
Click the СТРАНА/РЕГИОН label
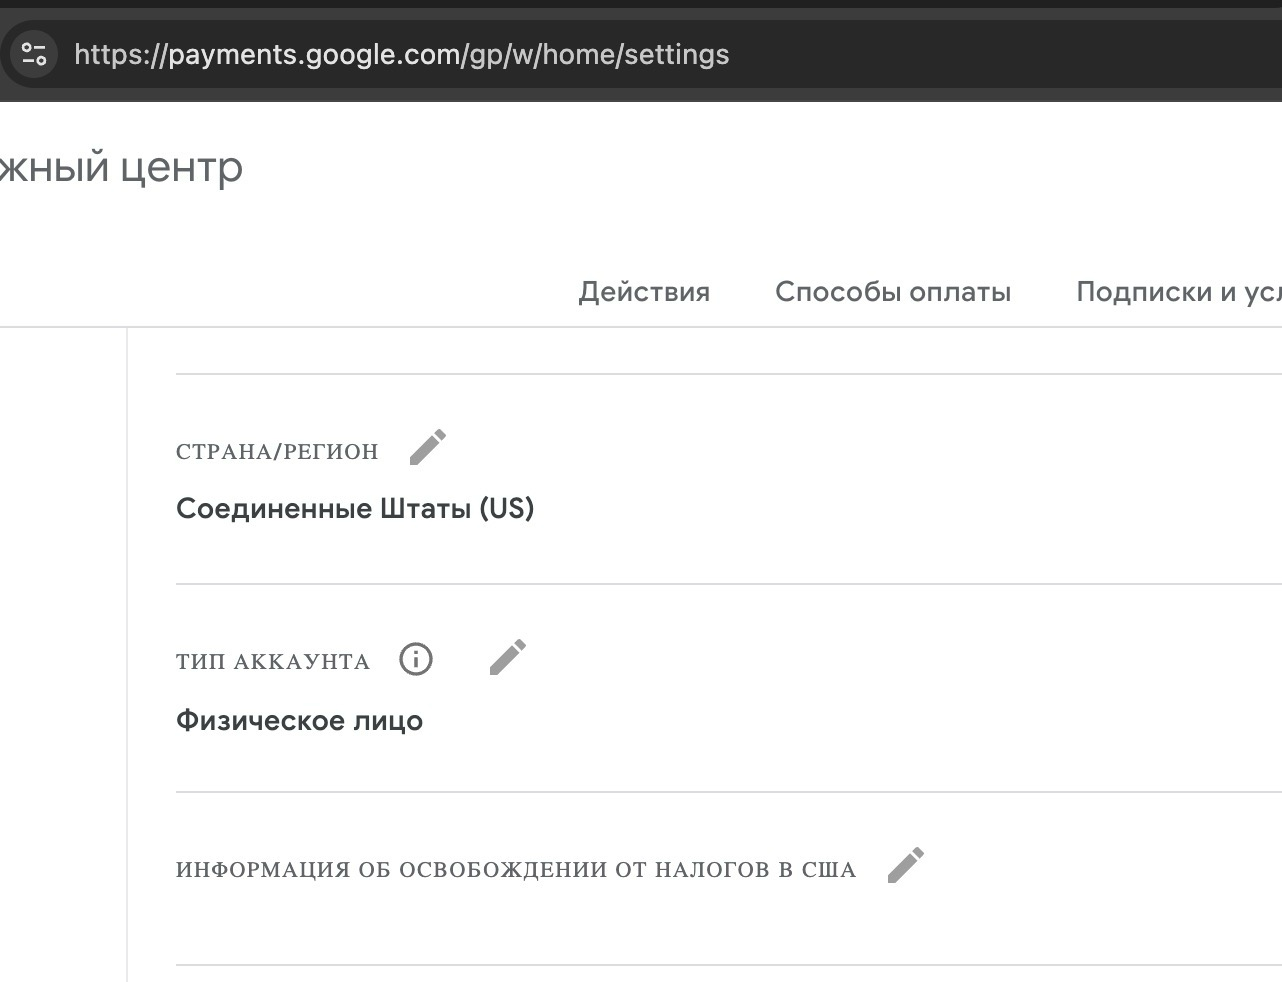click(277, 452)
